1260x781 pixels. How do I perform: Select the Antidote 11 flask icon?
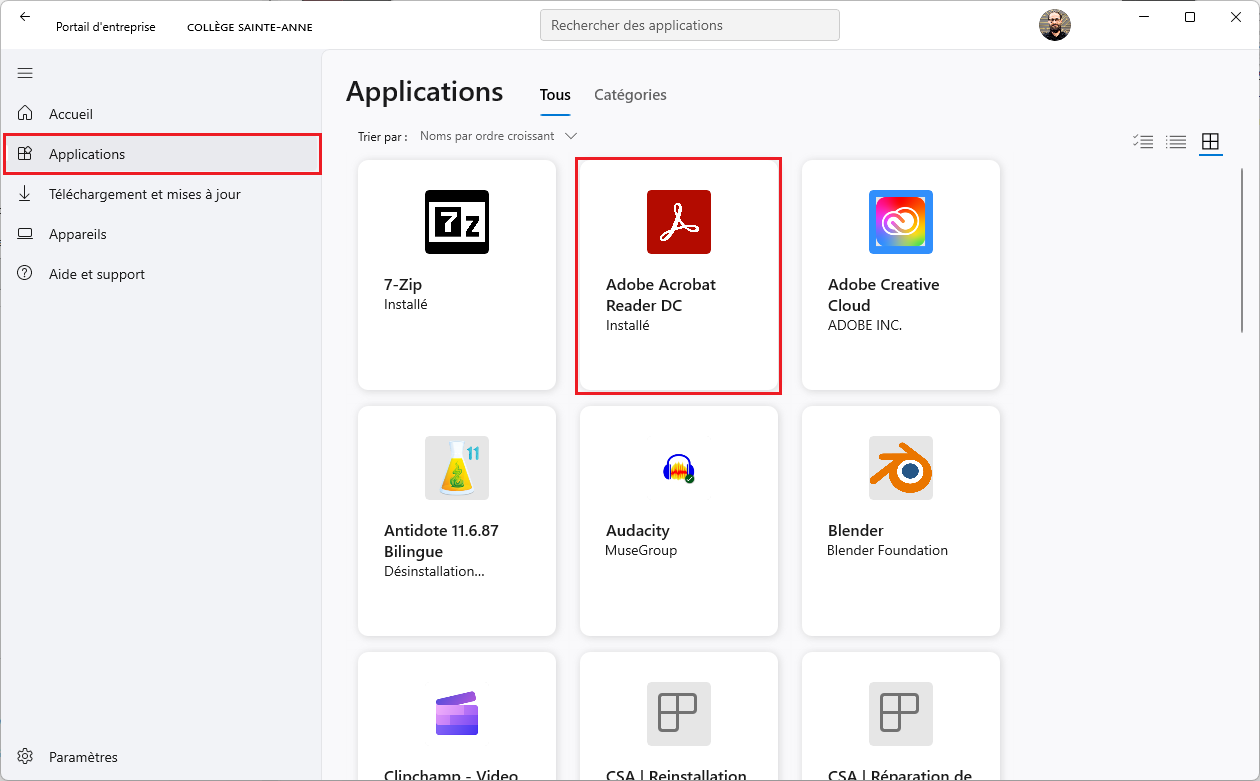[457, 468]
